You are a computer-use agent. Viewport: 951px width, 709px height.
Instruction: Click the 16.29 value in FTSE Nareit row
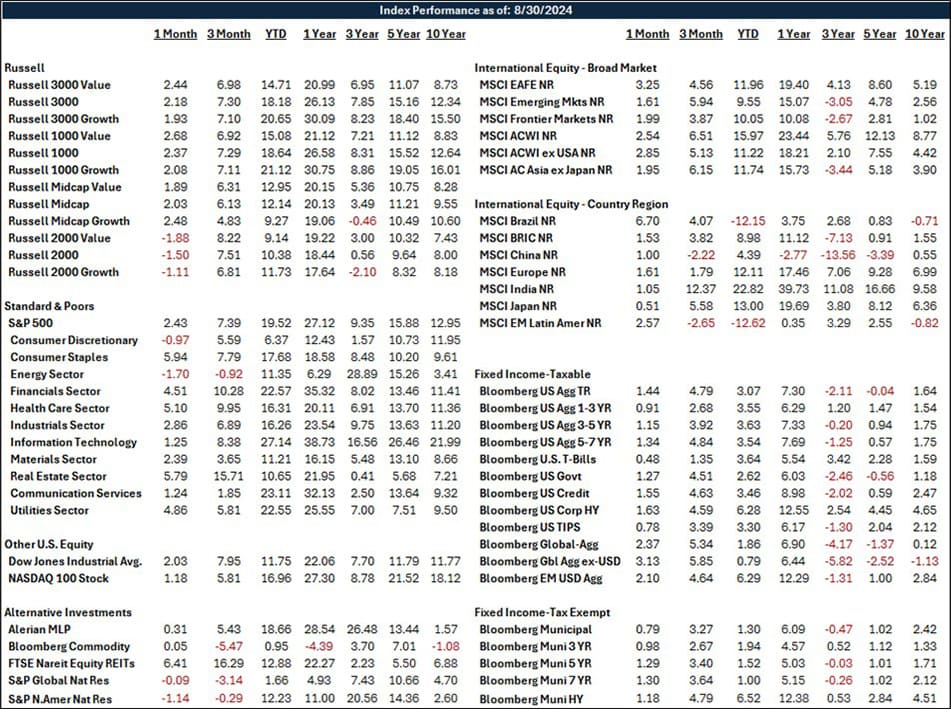228,663
